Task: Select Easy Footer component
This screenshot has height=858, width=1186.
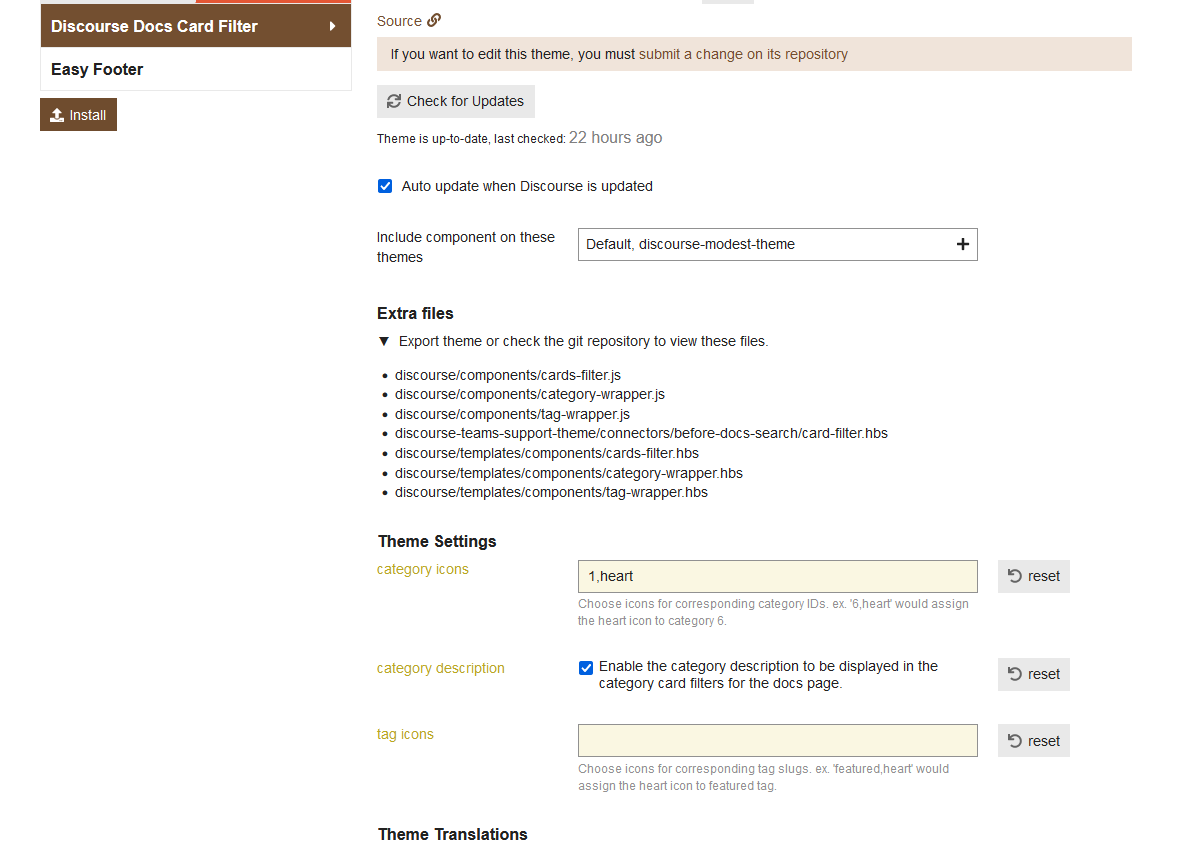Action: 196,70
